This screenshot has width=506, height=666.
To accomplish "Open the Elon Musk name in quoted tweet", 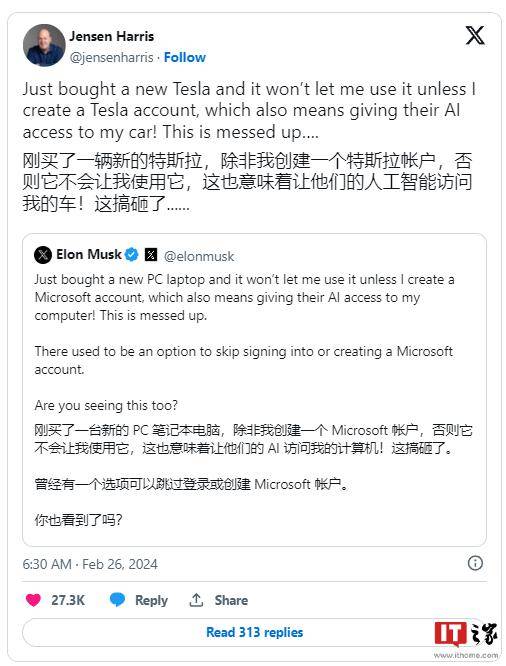I will [89, 254].
